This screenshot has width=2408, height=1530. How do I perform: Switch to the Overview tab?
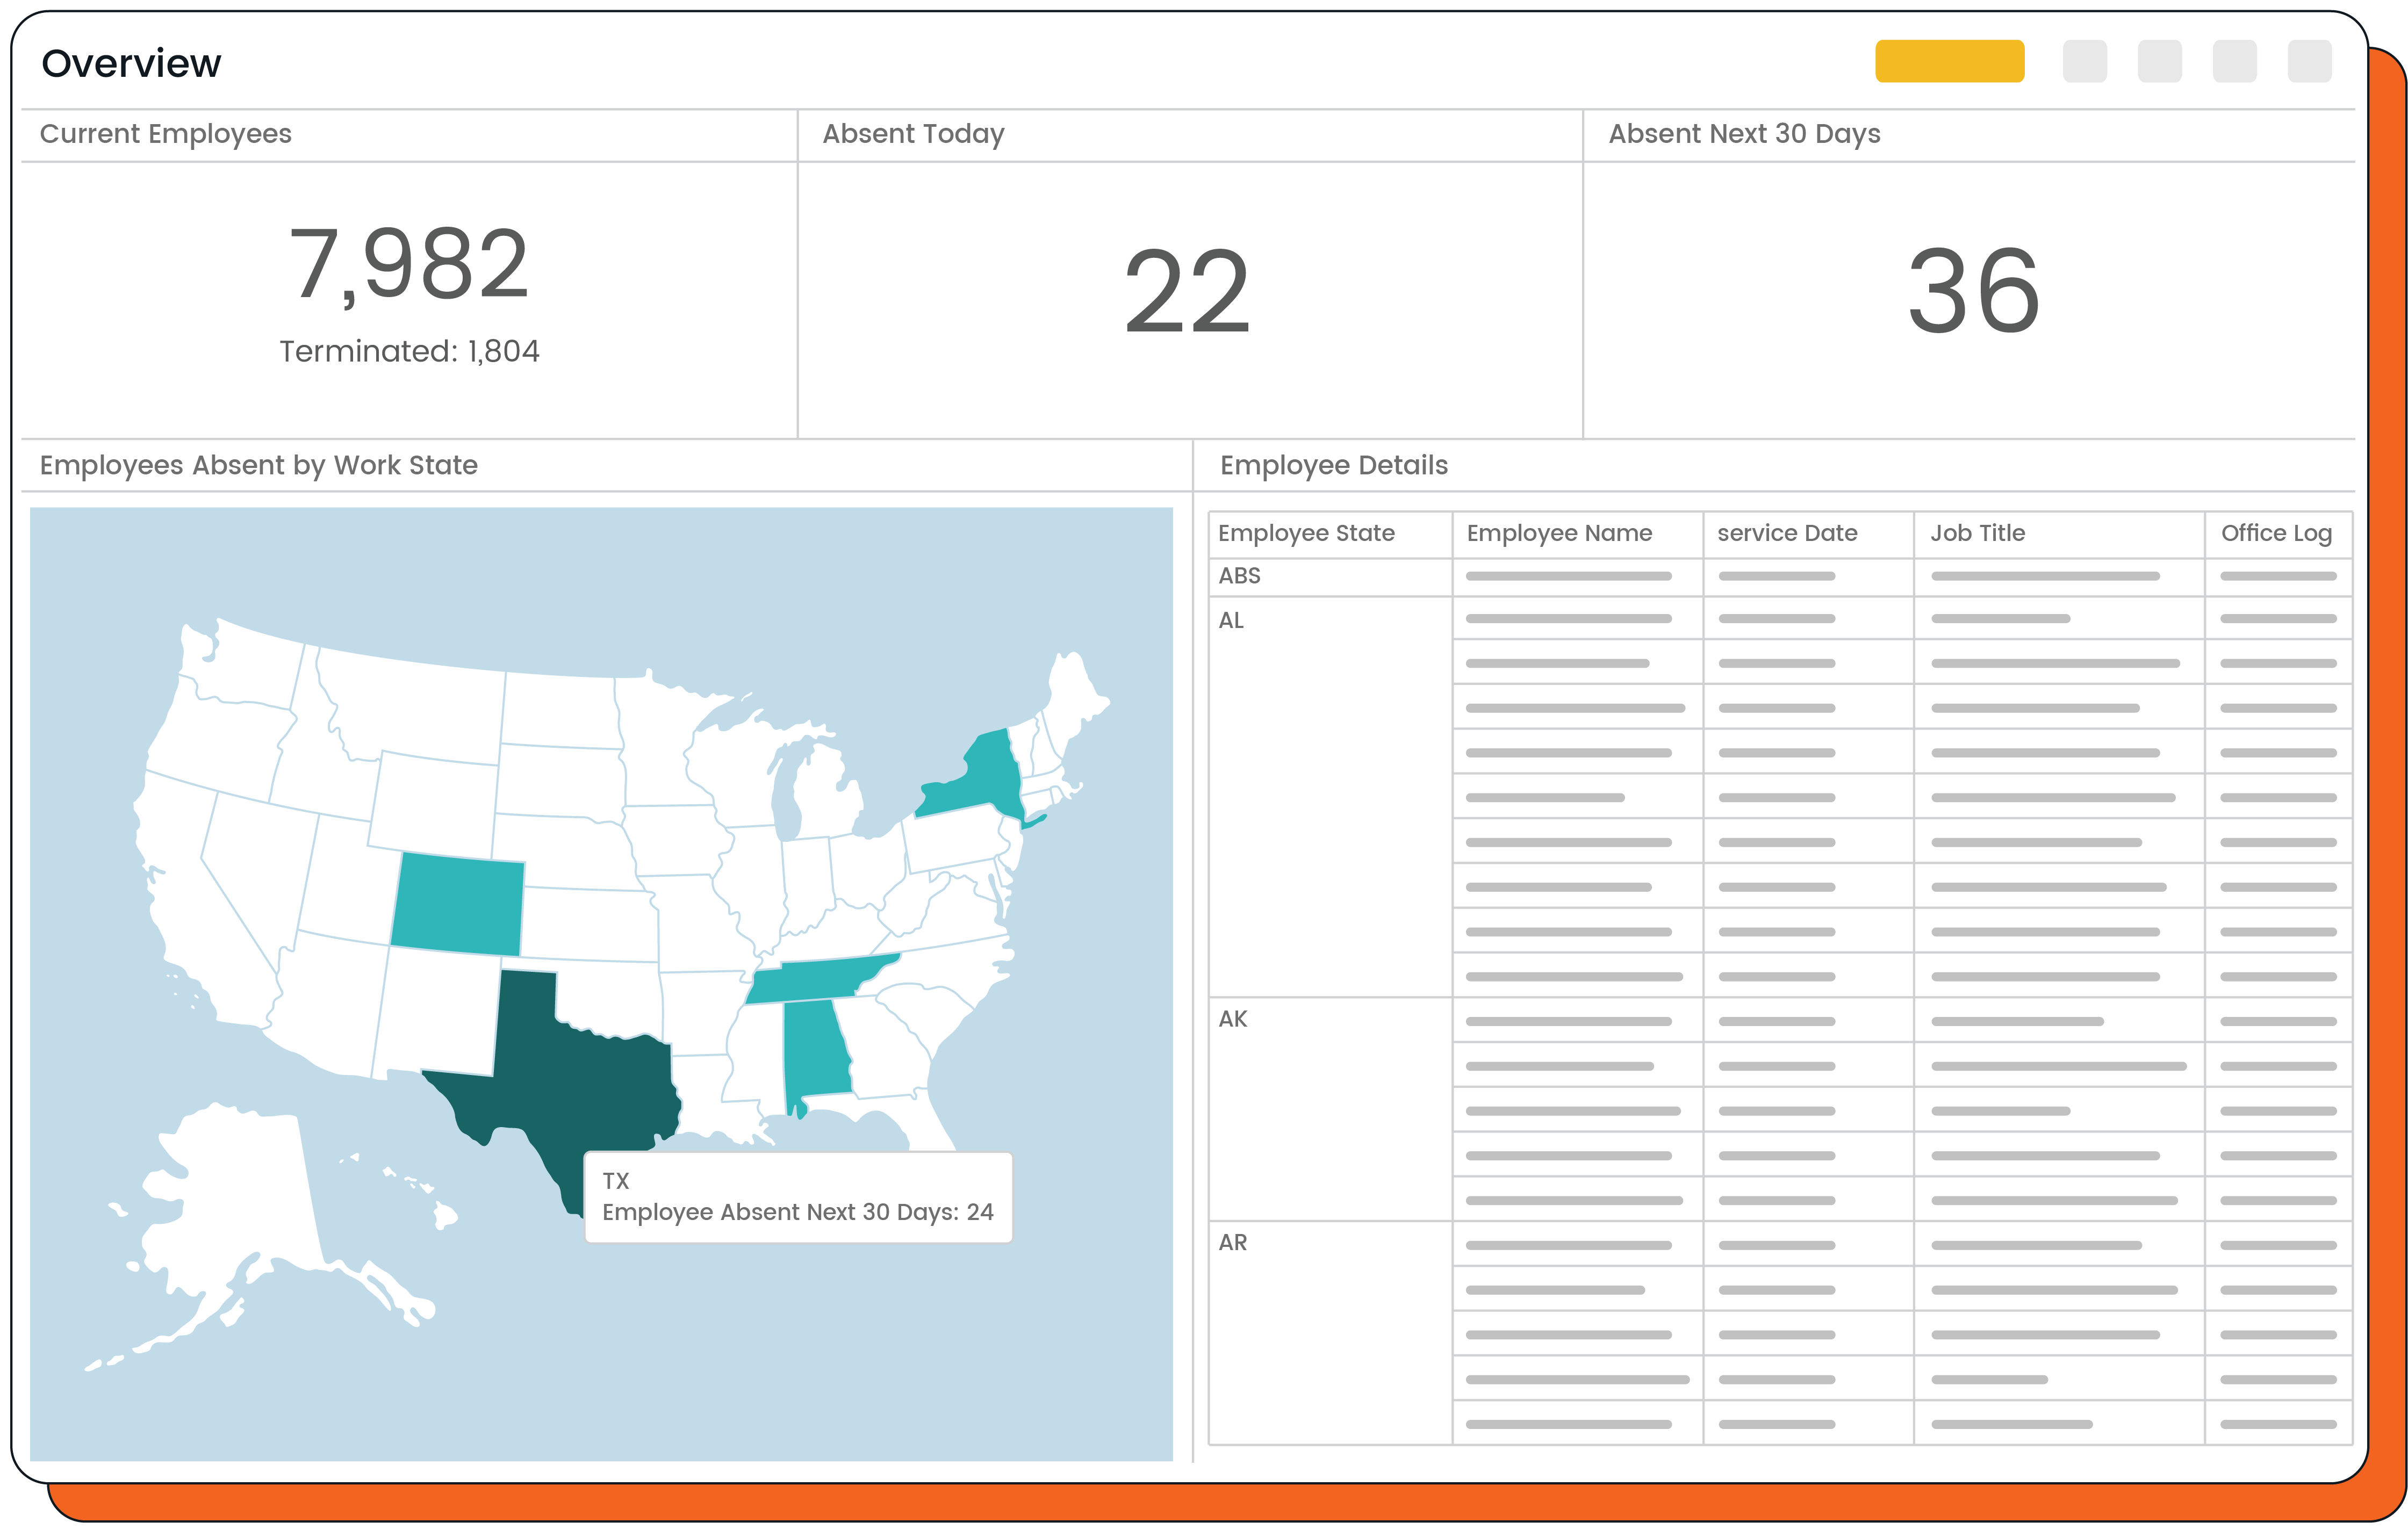[x=131, y=62]
